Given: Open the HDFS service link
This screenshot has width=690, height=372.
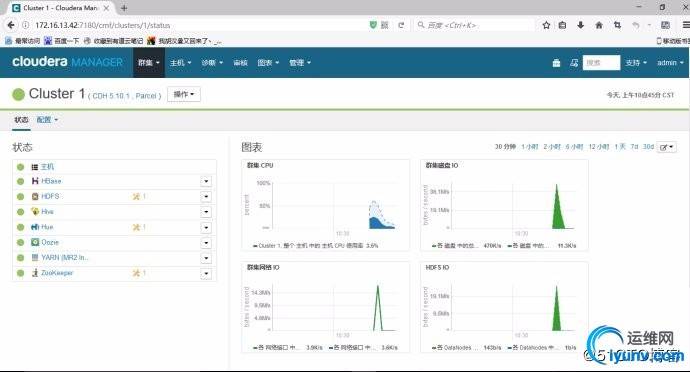Looking at the screenshot, I should [50, 196].
